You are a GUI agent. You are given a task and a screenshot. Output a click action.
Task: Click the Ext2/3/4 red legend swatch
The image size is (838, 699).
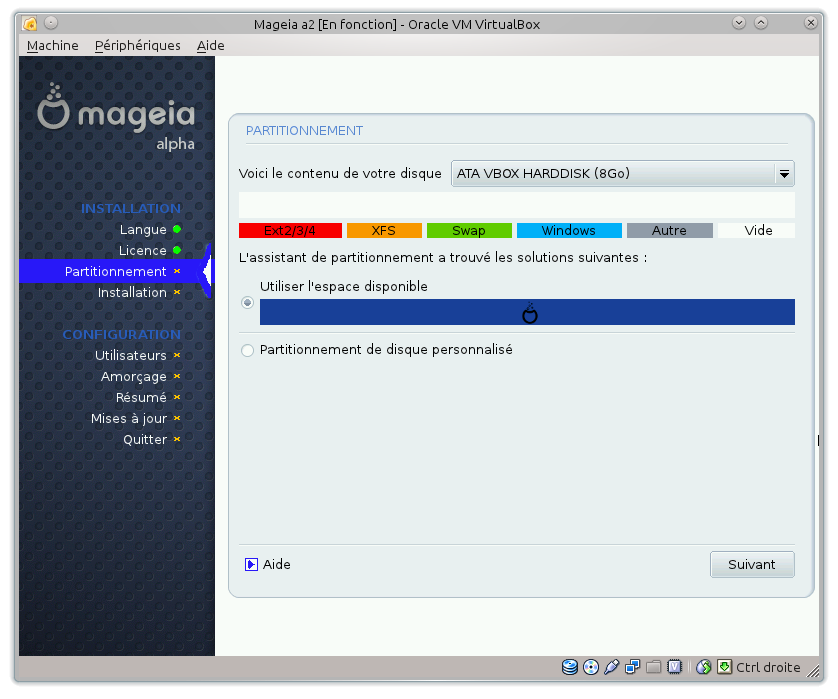[290, 230]
